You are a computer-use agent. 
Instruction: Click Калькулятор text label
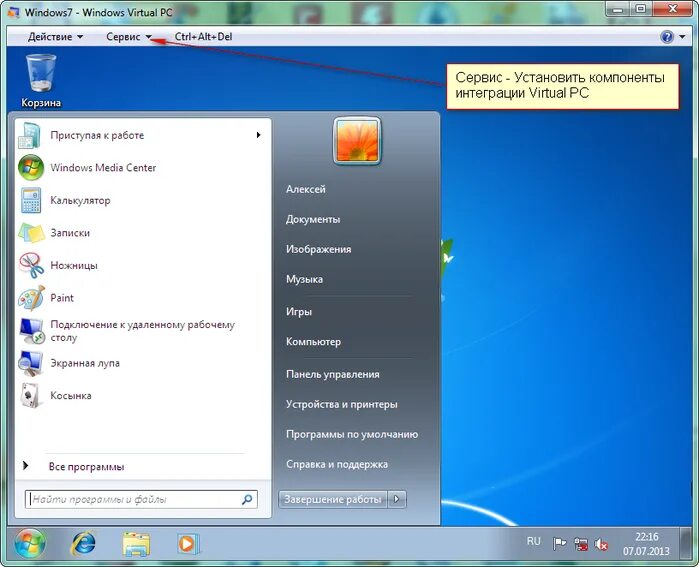(80, 200)
